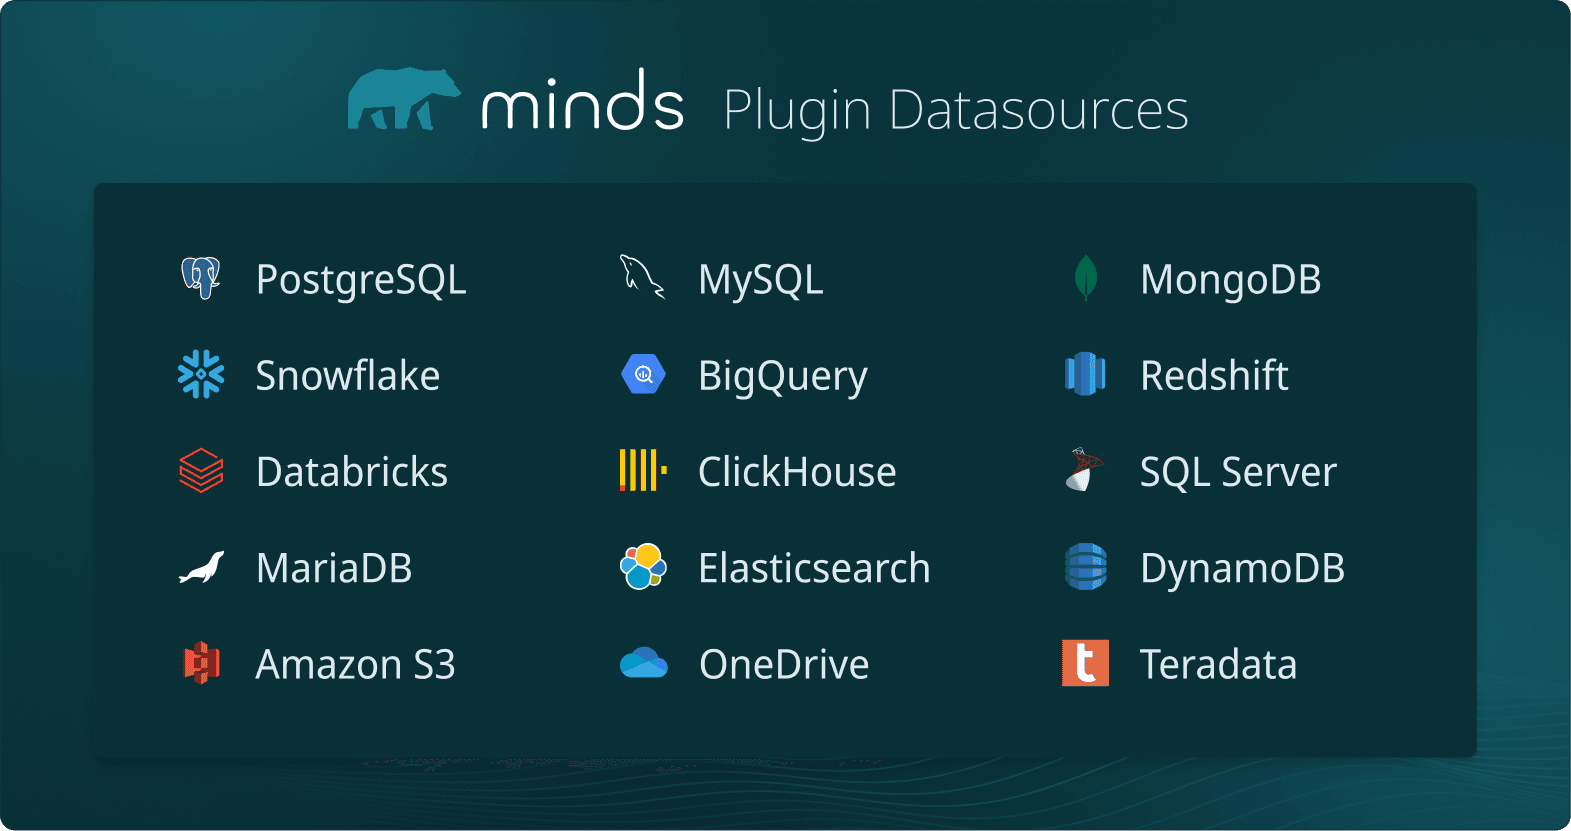Click the MindsDB bear logo

pyautogui.click(x=403, y=99)
